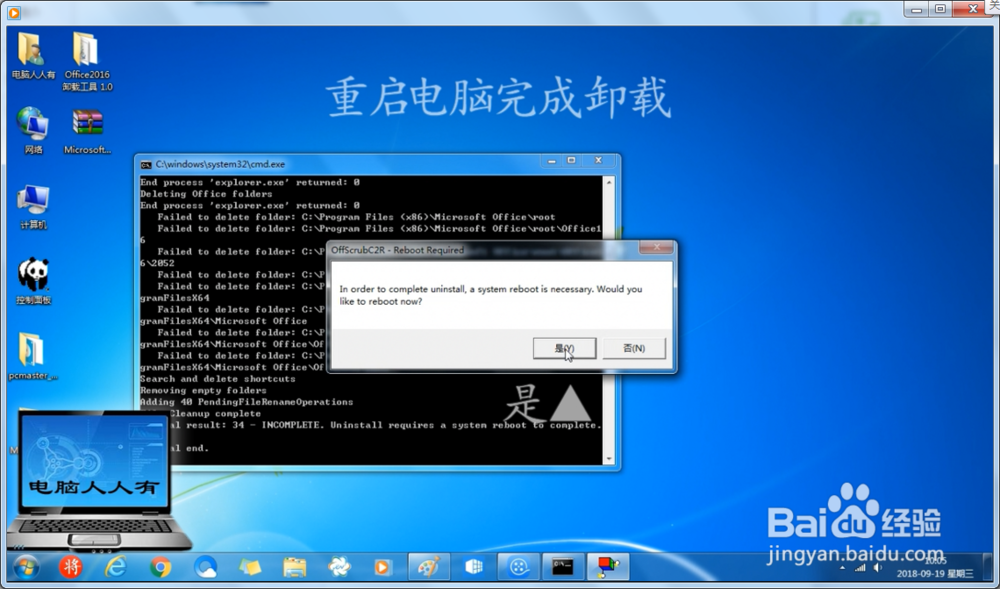Open Windows Explorer folder in taskbar
Screen dimensions: 1000x589
(x=295, y=567)
